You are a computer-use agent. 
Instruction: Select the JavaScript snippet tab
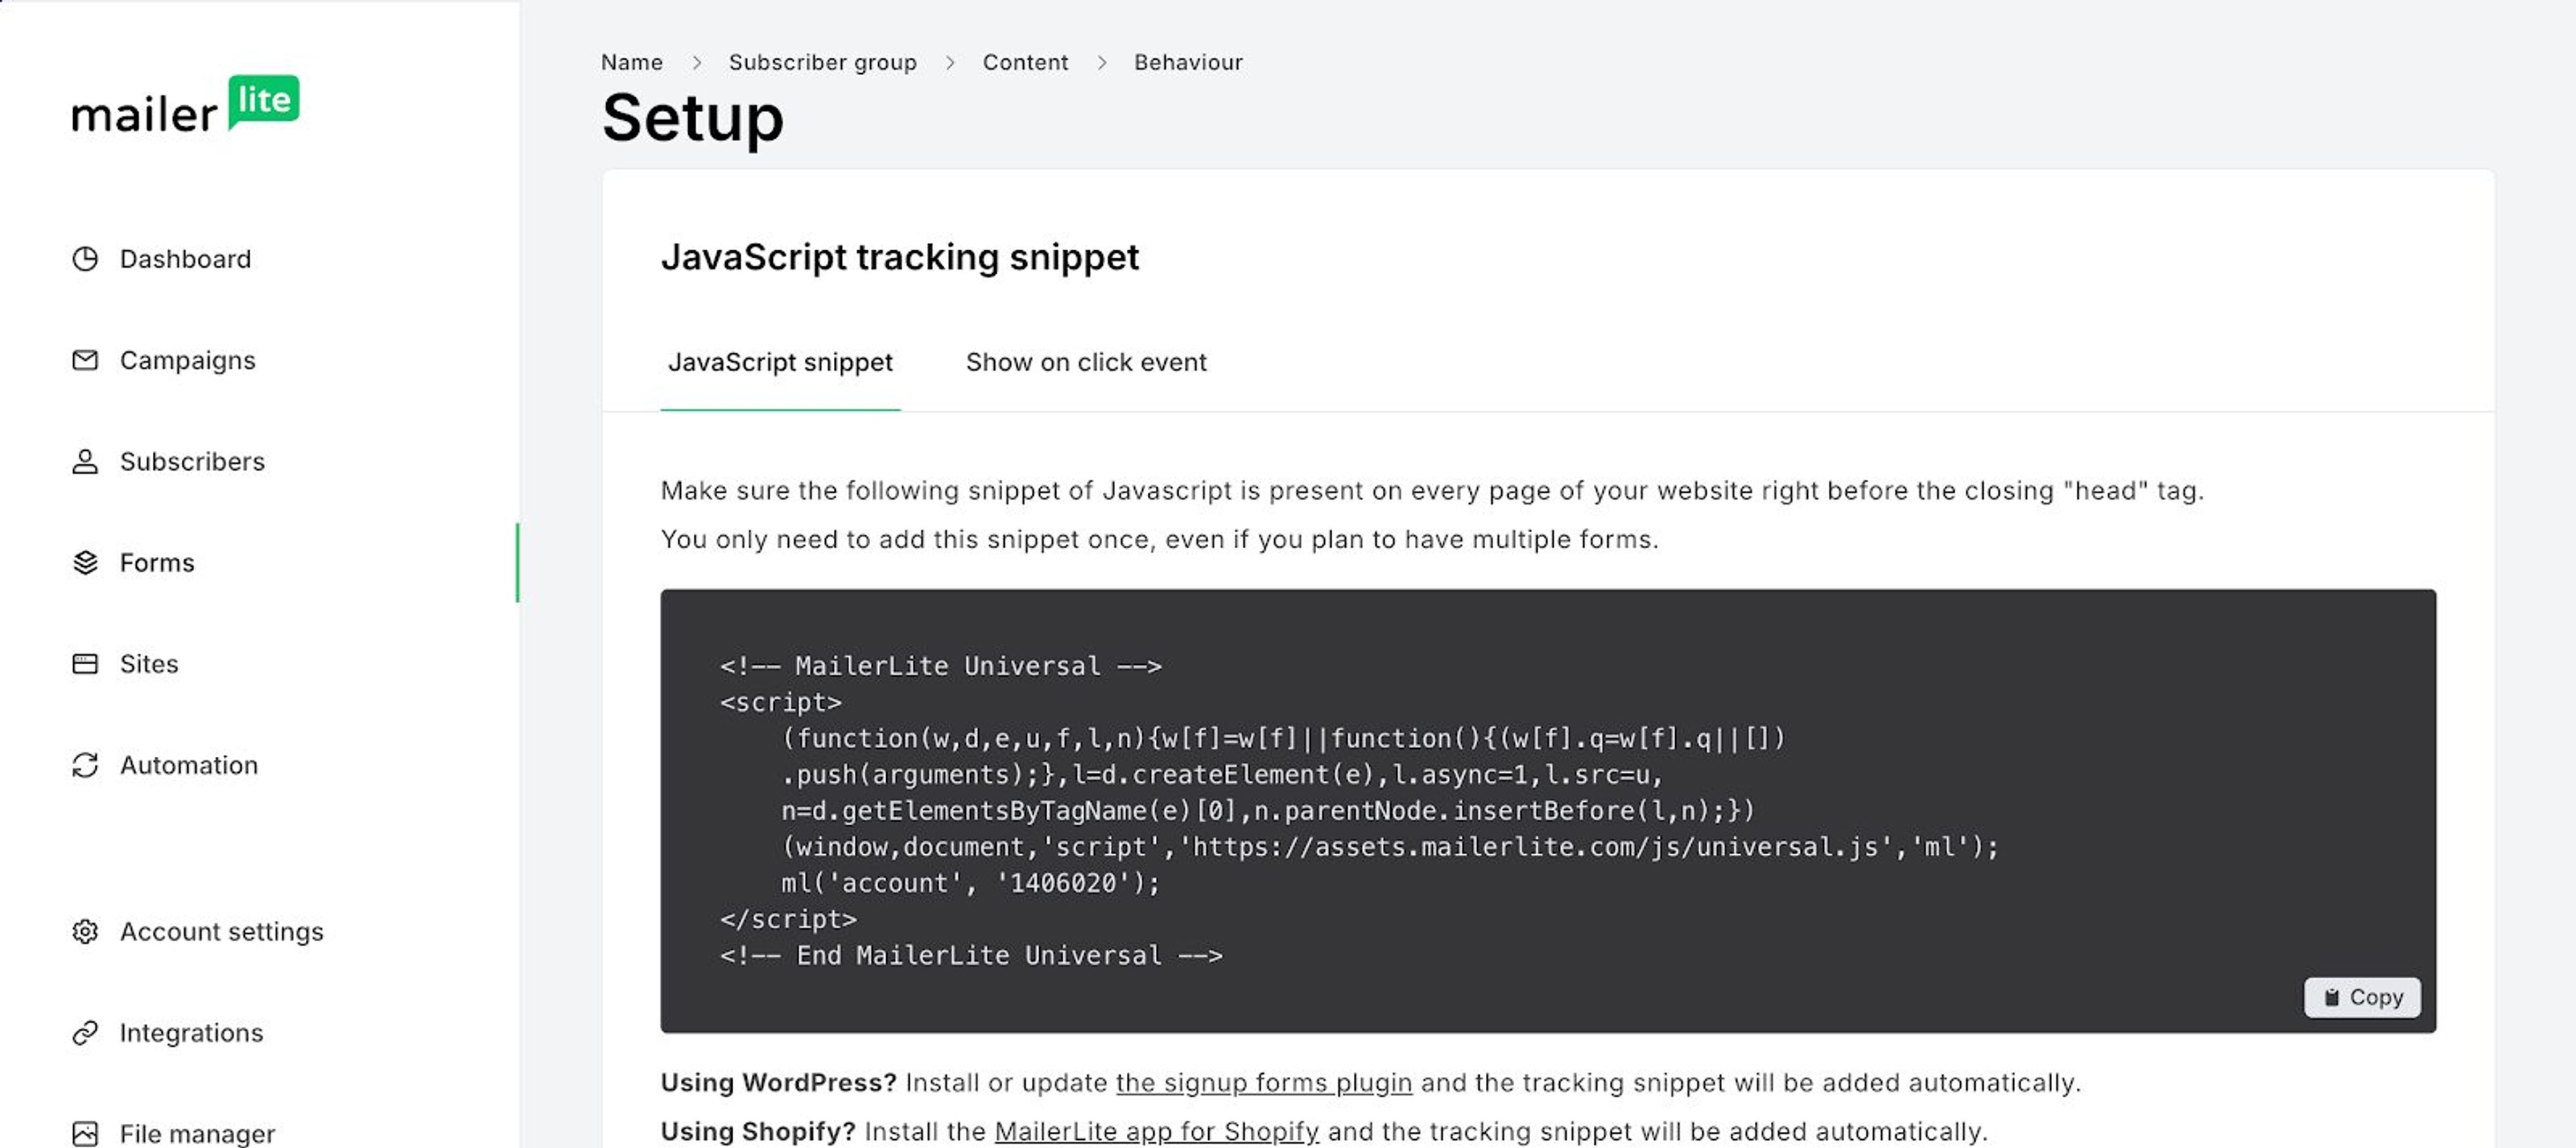(780, 362)
